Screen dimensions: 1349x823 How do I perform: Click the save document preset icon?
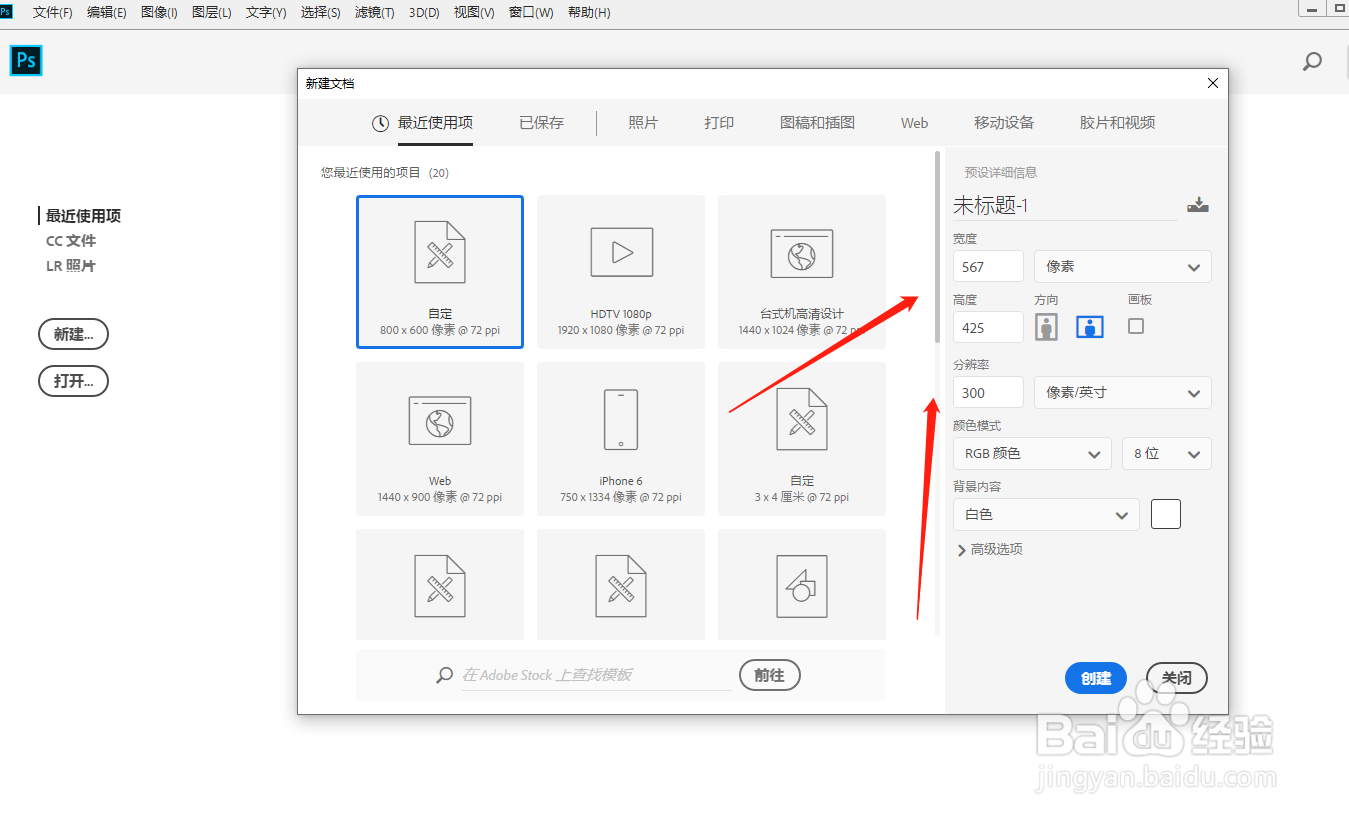coord(1197,204)
